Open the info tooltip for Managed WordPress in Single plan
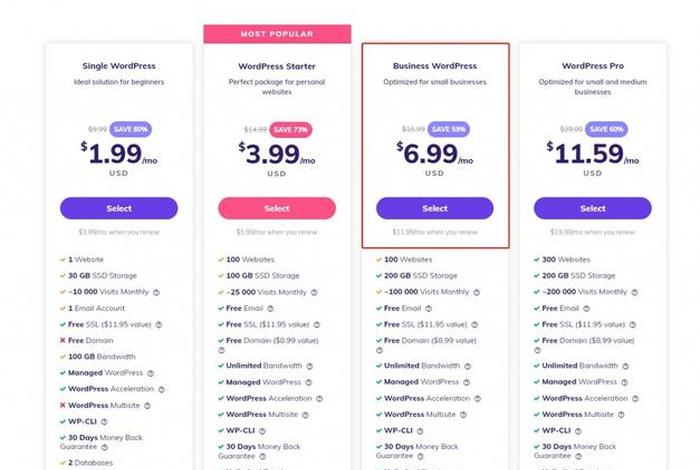Viewport: 700px width, 470px height. coord(151,373)
